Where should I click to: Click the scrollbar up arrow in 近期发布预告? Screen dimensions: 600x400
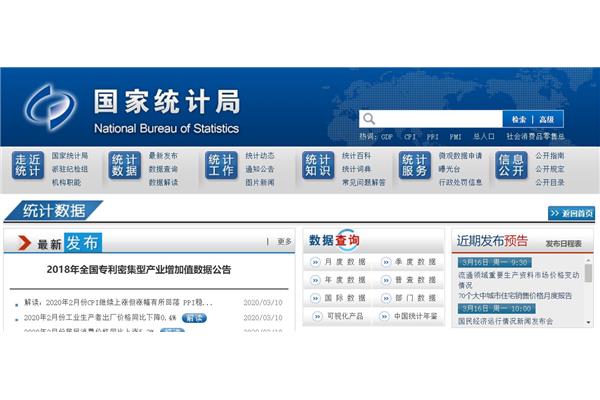589,260
